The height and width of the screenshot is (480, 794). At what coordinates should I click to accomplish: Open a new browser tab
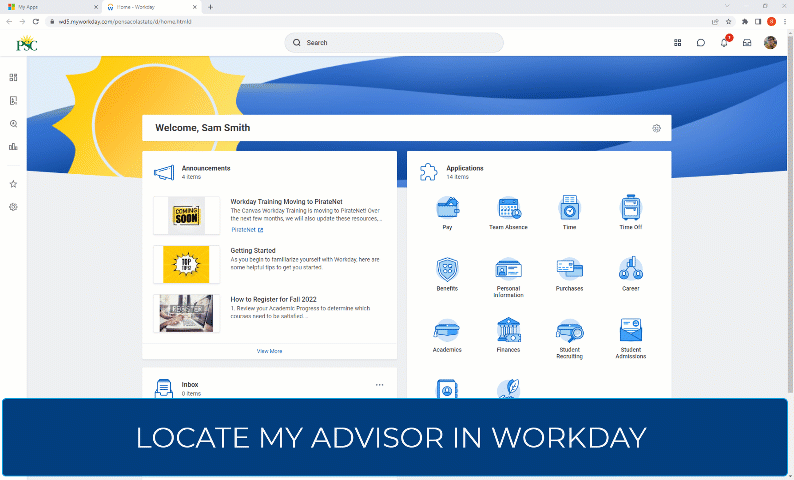point(210,7)
